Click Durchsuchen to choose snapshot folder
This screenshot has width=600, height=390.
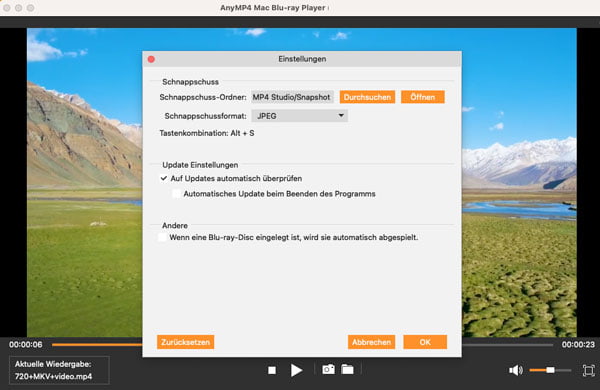367,97
